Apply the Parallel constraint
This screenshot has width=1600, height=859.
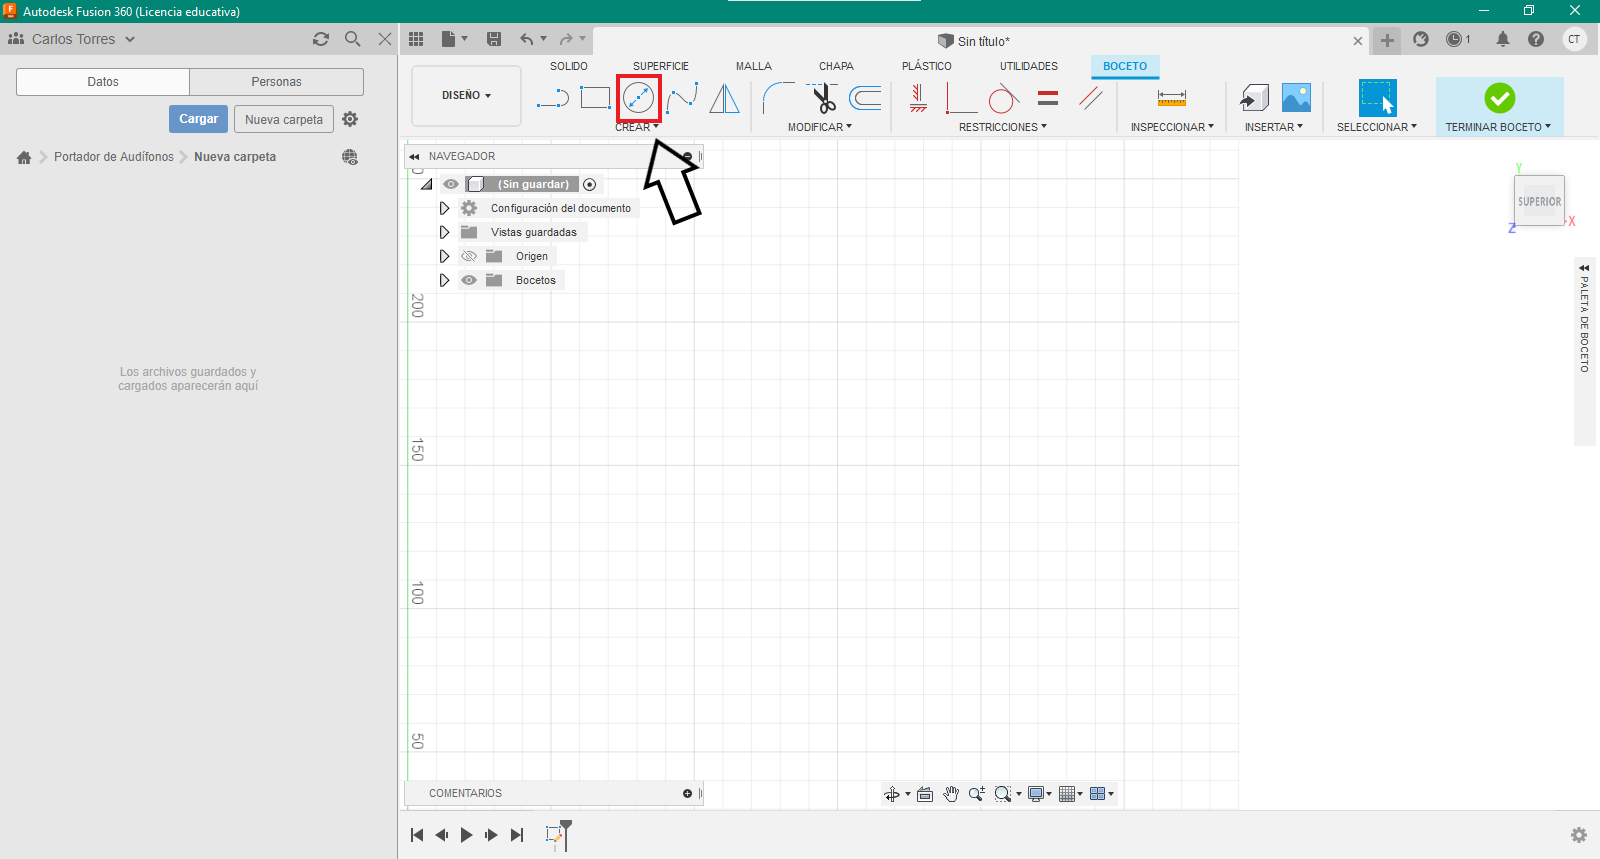pos(1091,98)
